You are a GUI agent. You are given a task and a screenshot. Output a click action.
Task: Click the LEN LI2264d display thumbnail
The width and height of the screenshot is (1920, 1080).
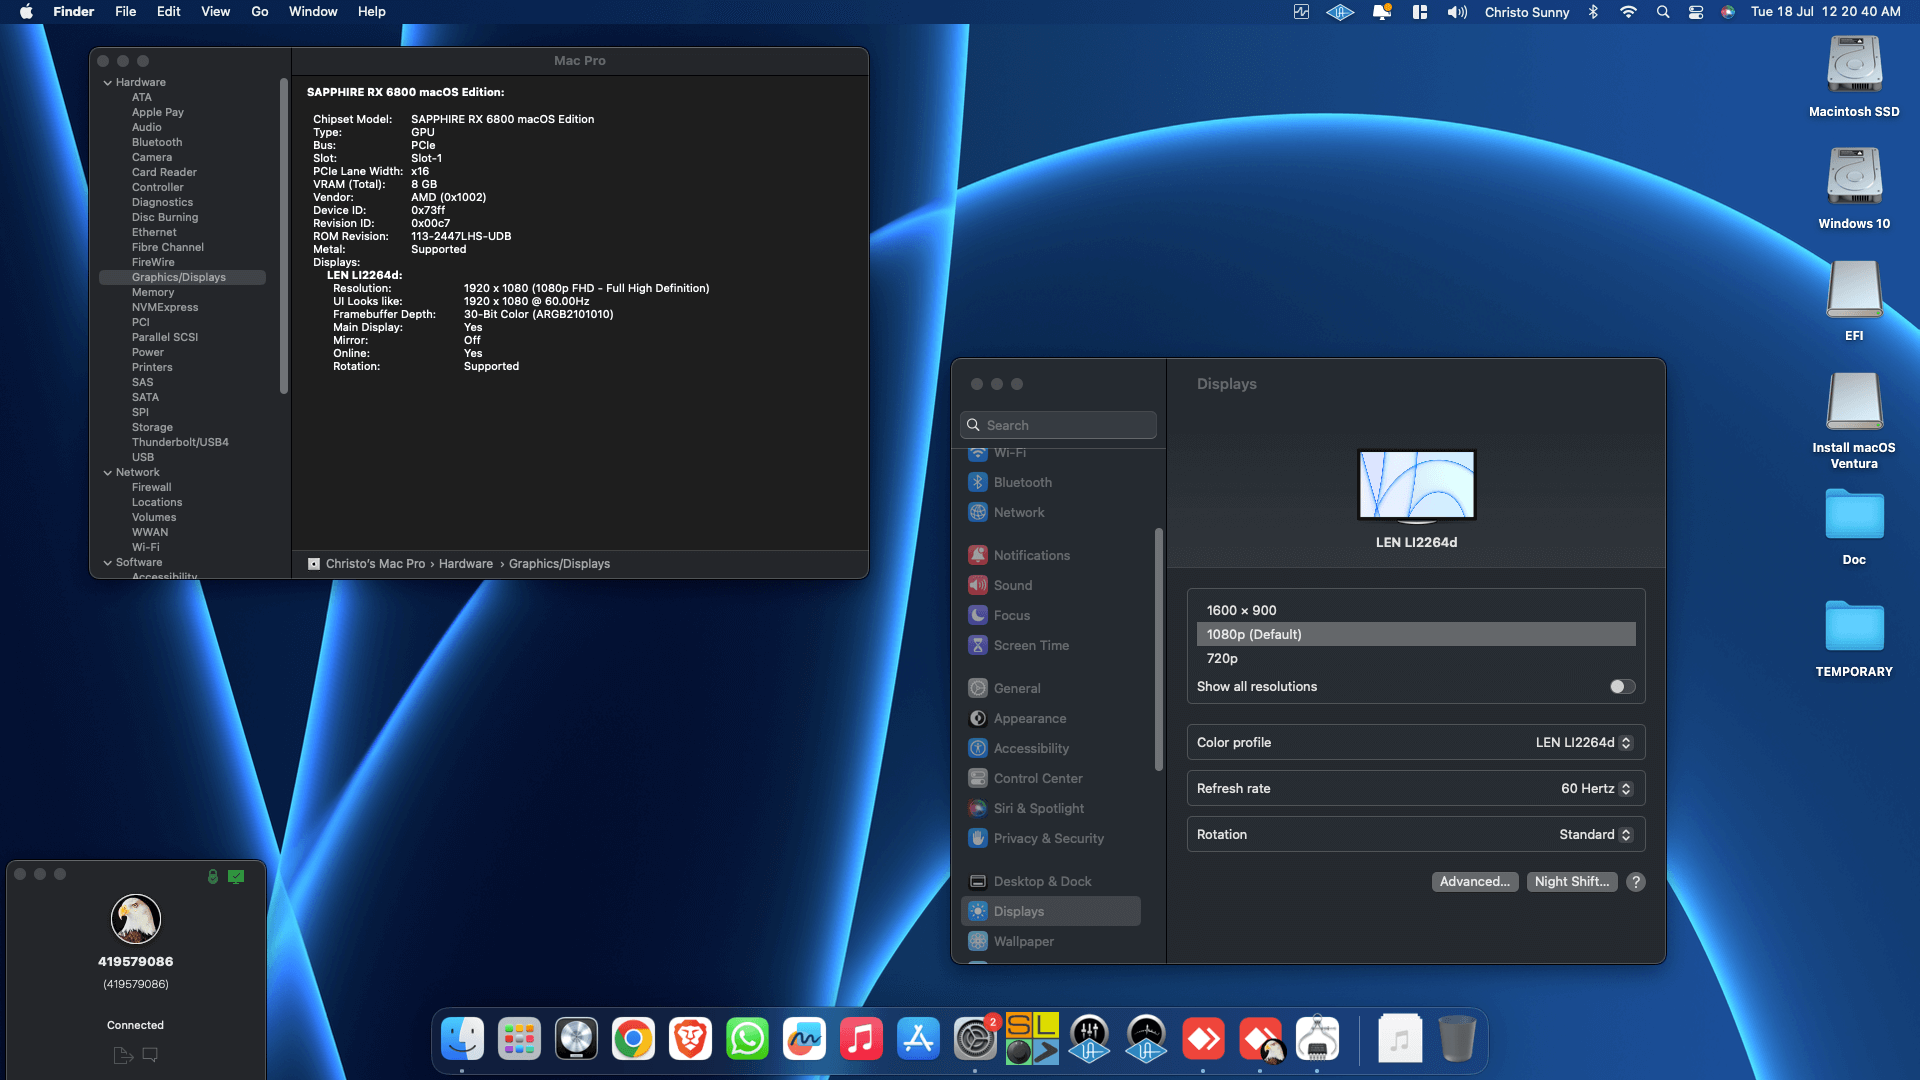click(1416, 486)
